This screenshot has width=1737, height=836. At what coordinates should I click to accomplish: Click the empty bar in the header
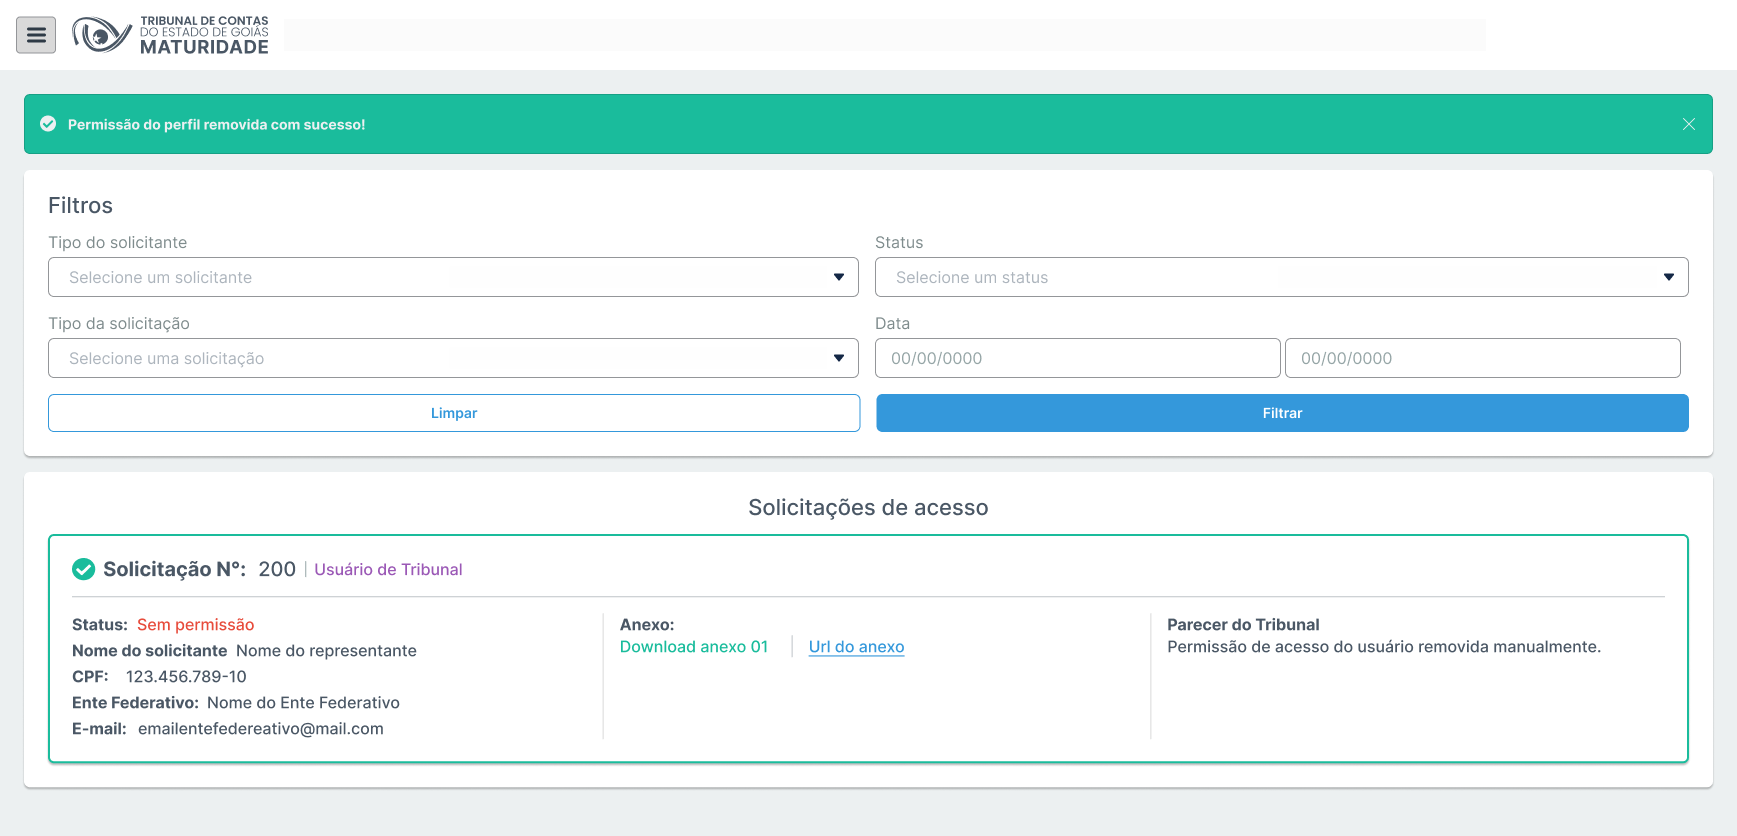click(884, 35)
